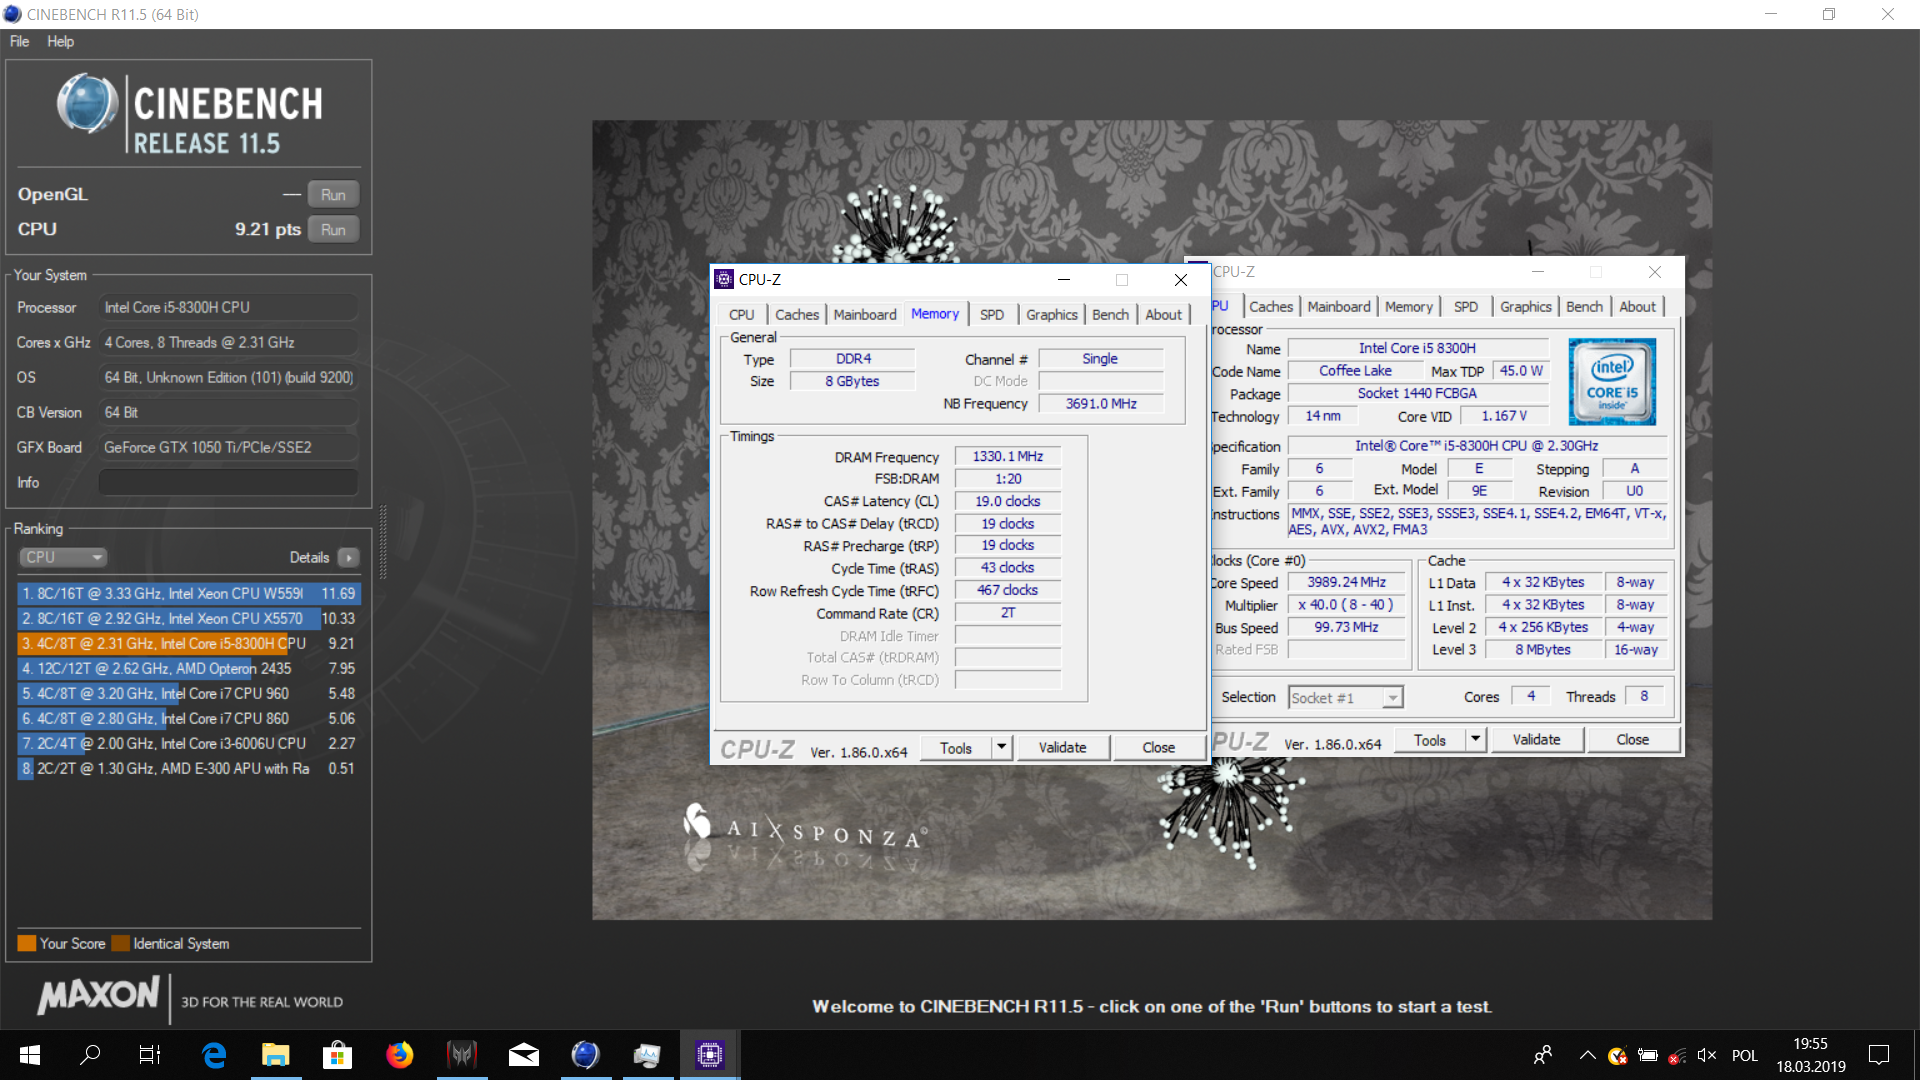Click Close button in rear CPU-Z window
This screenshot has width=1920, height=1080.
coord(1632,739)
